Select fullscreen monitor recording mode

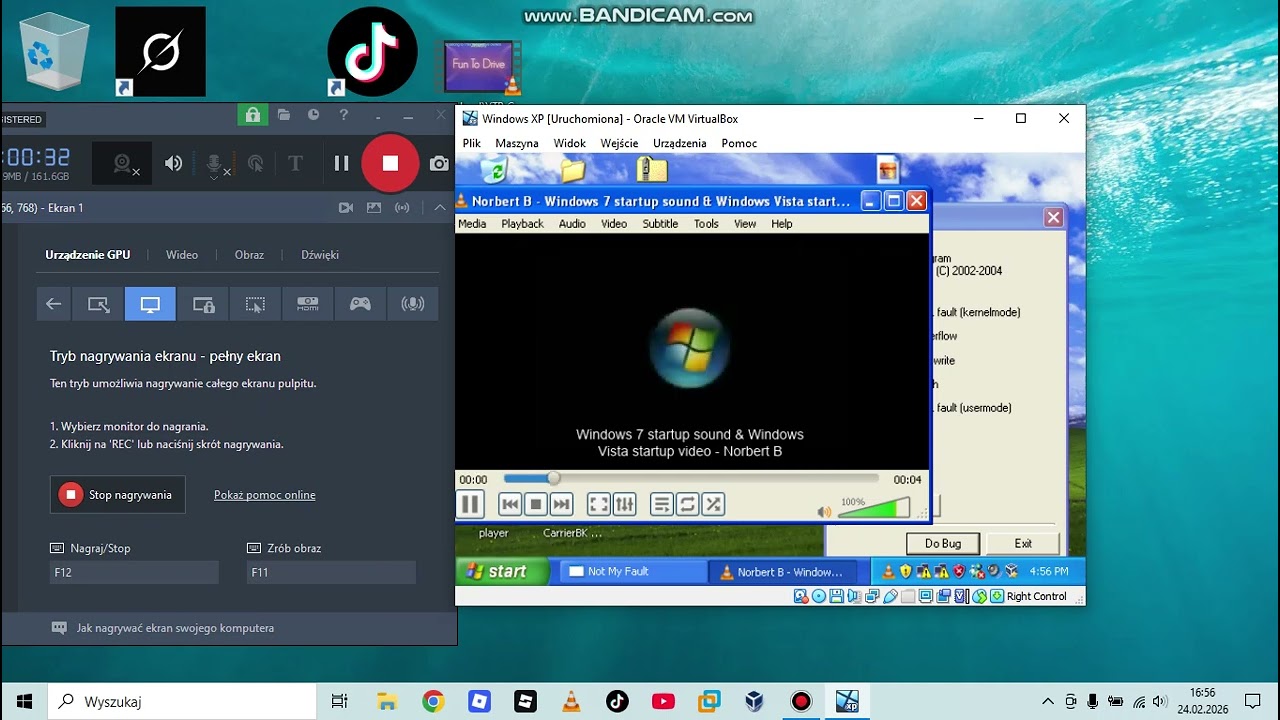[150, 304]
